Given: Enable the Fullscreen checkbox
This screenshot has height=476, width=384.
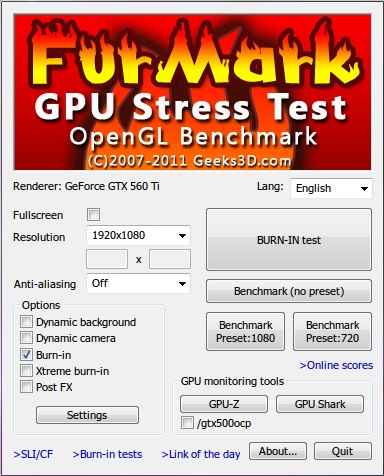Looking at the screenshot, I should [x=93, y=214].
